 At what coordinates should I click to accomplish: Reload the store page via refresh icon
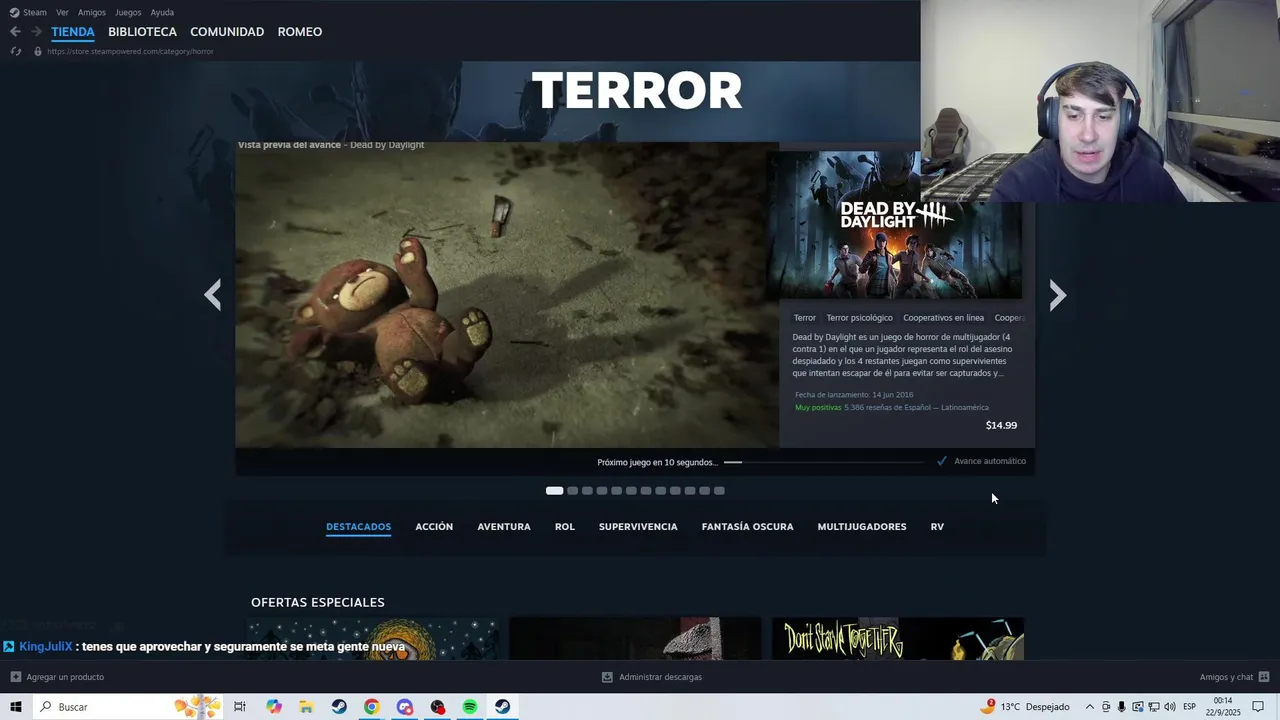pos(16,51)
